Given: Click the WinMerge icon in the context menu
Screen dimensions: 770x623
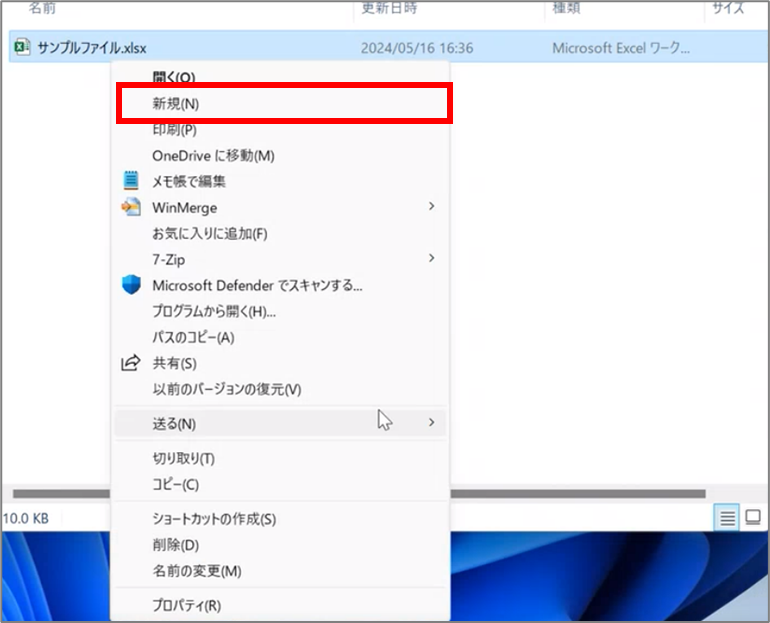Looking at the screenshot, I should click(x=131, y=207).
